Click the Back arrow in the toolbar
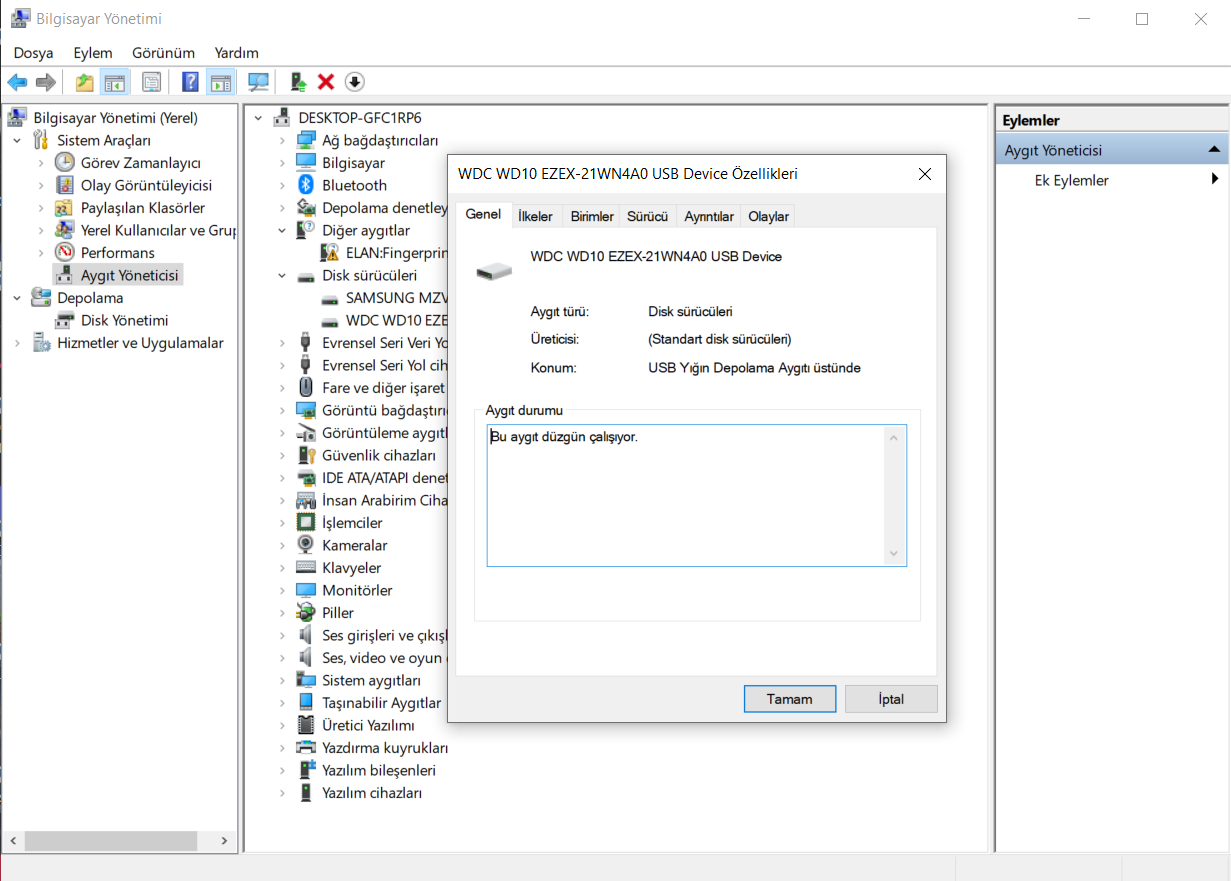The image size is (1231, 881). point(17,82)
